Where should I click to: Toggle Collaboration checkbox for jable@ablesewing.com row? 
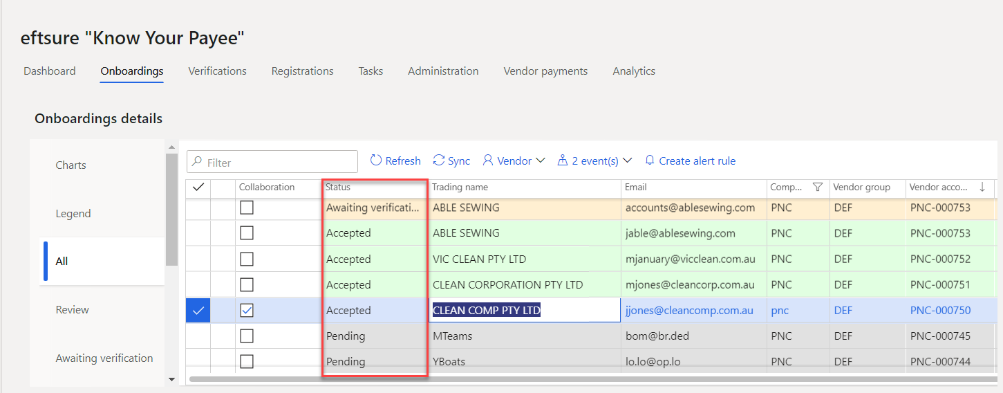tap(246, 233)
